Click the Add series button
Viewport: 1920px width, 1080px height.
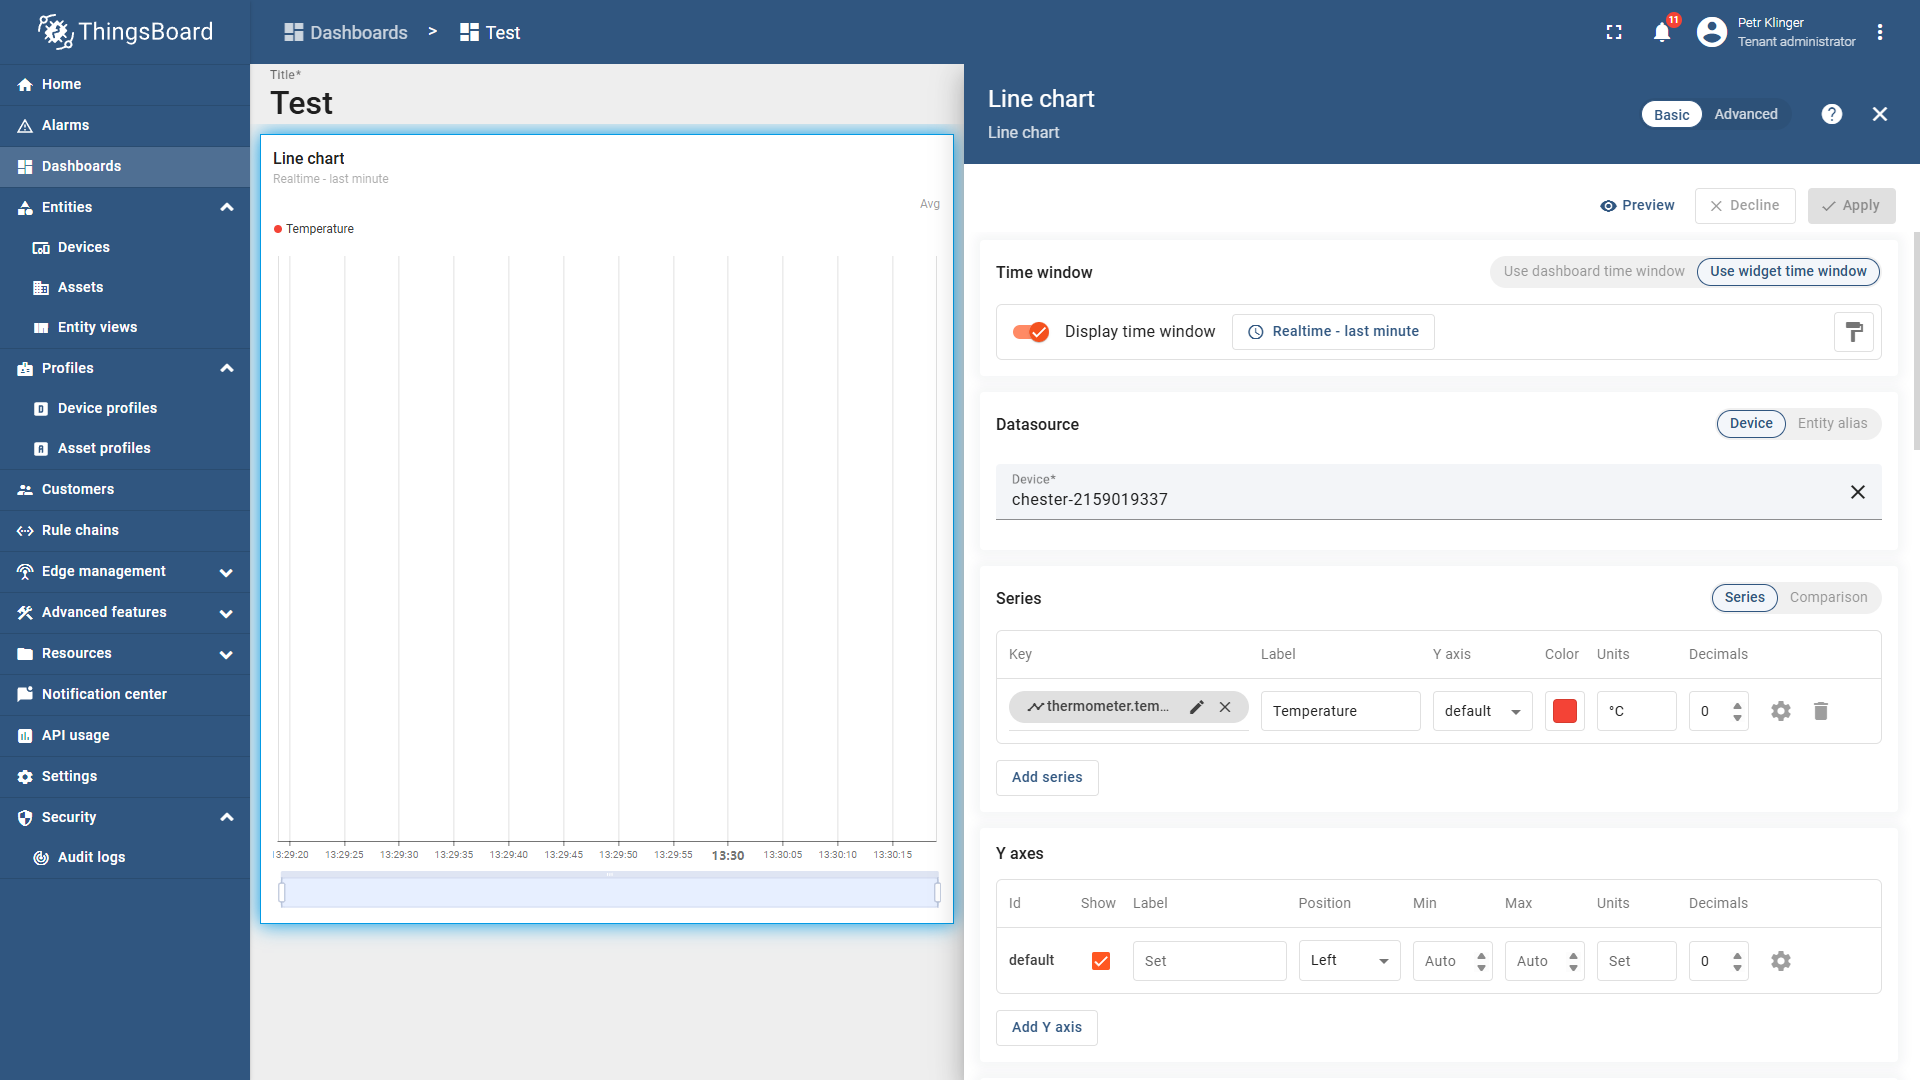pos(1047,778)
